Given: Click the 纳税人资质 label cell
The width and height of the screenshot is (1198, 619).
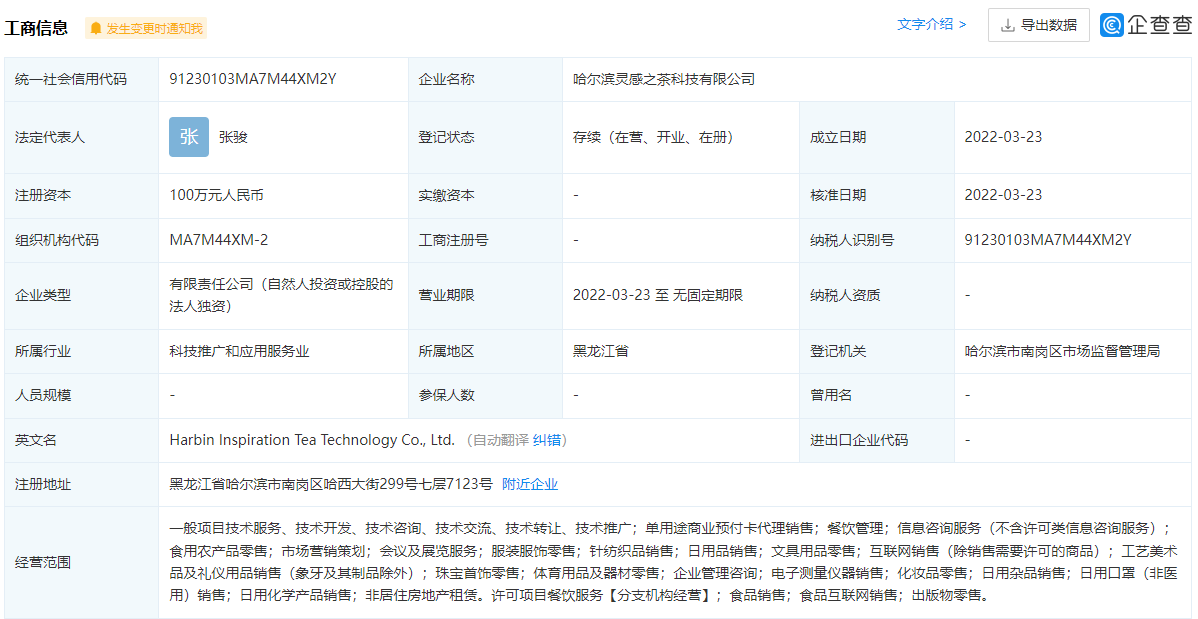Looking at the screenshot, I should (x=877, y=295).
